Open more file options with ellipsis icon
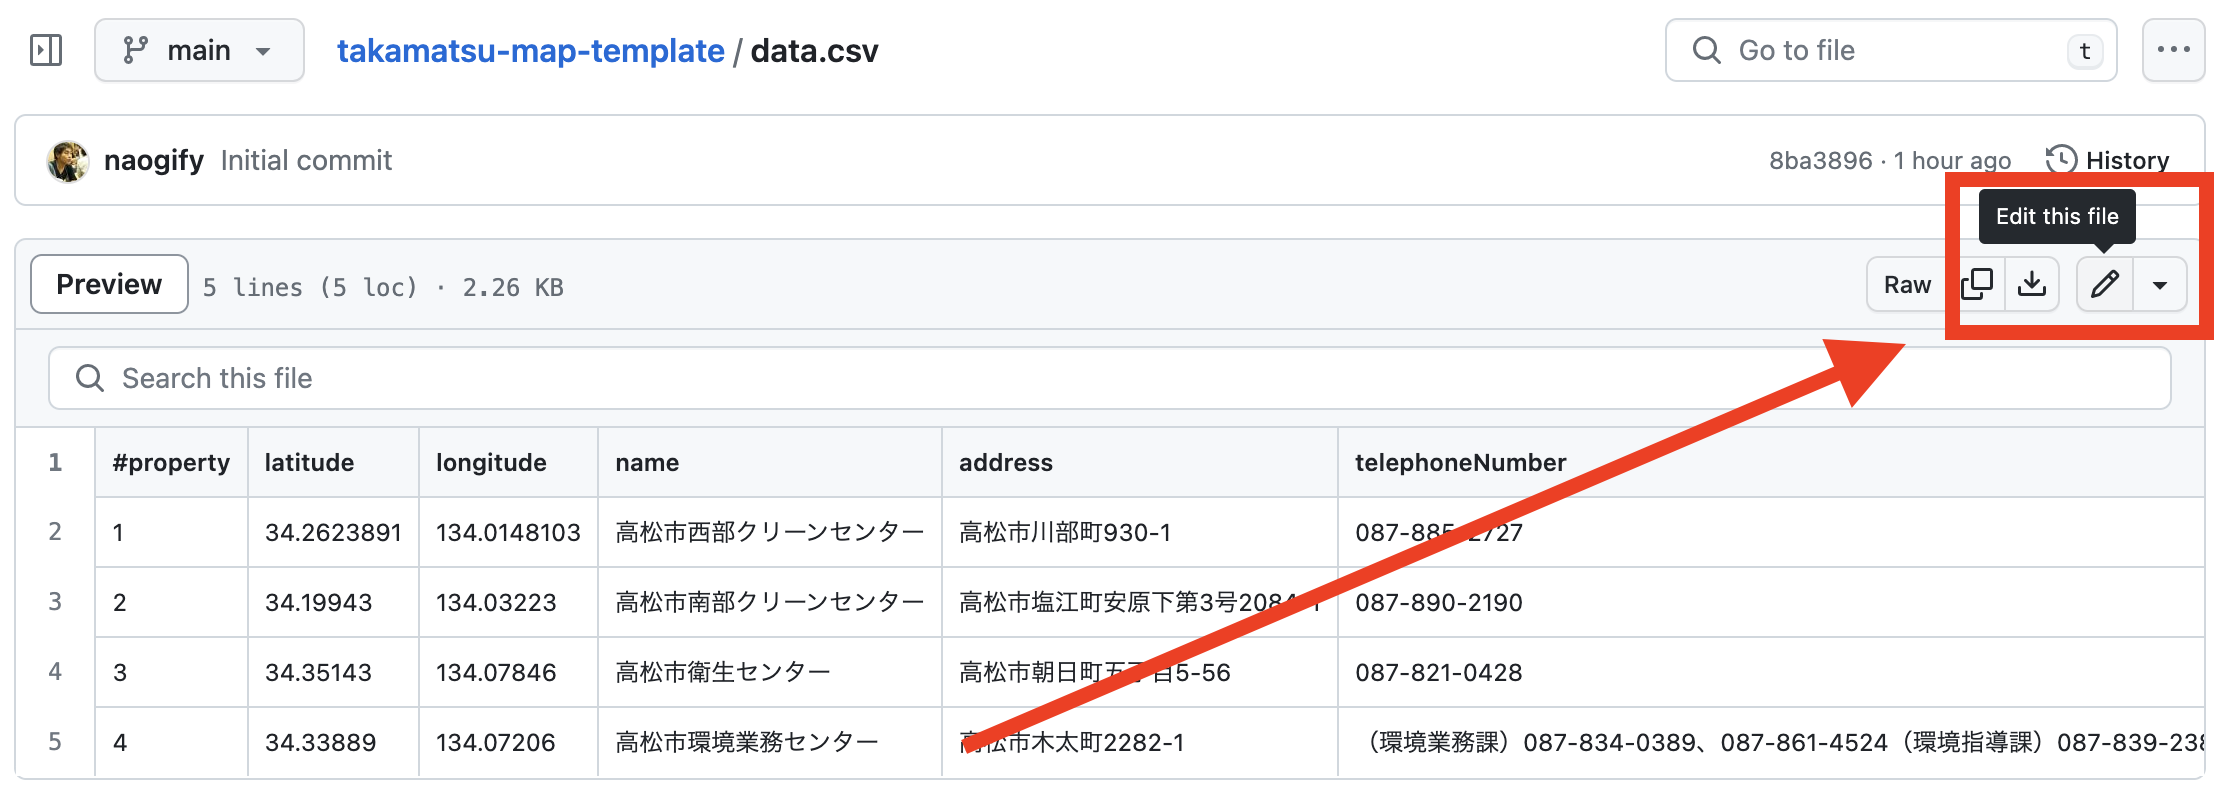This screenshot has height=796, width=2224. (2173, 49)
